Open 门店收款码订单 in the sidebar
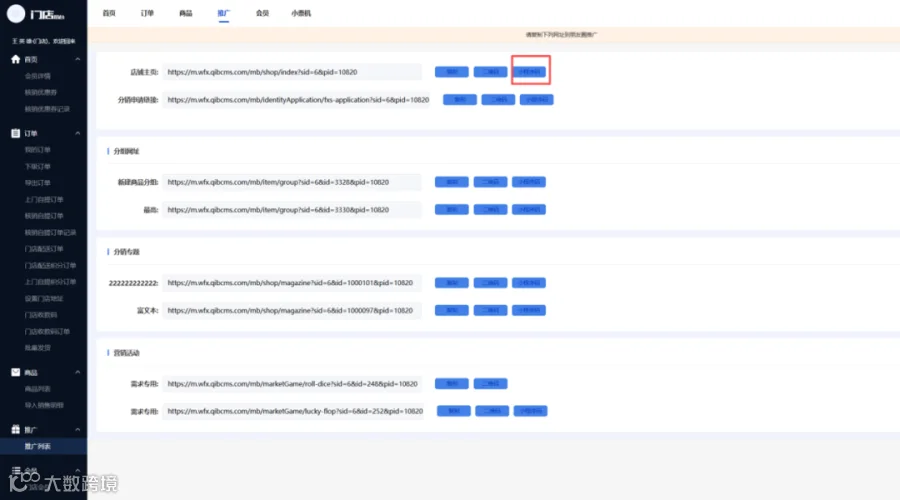The image size is (900, 500). click(47, 332)
